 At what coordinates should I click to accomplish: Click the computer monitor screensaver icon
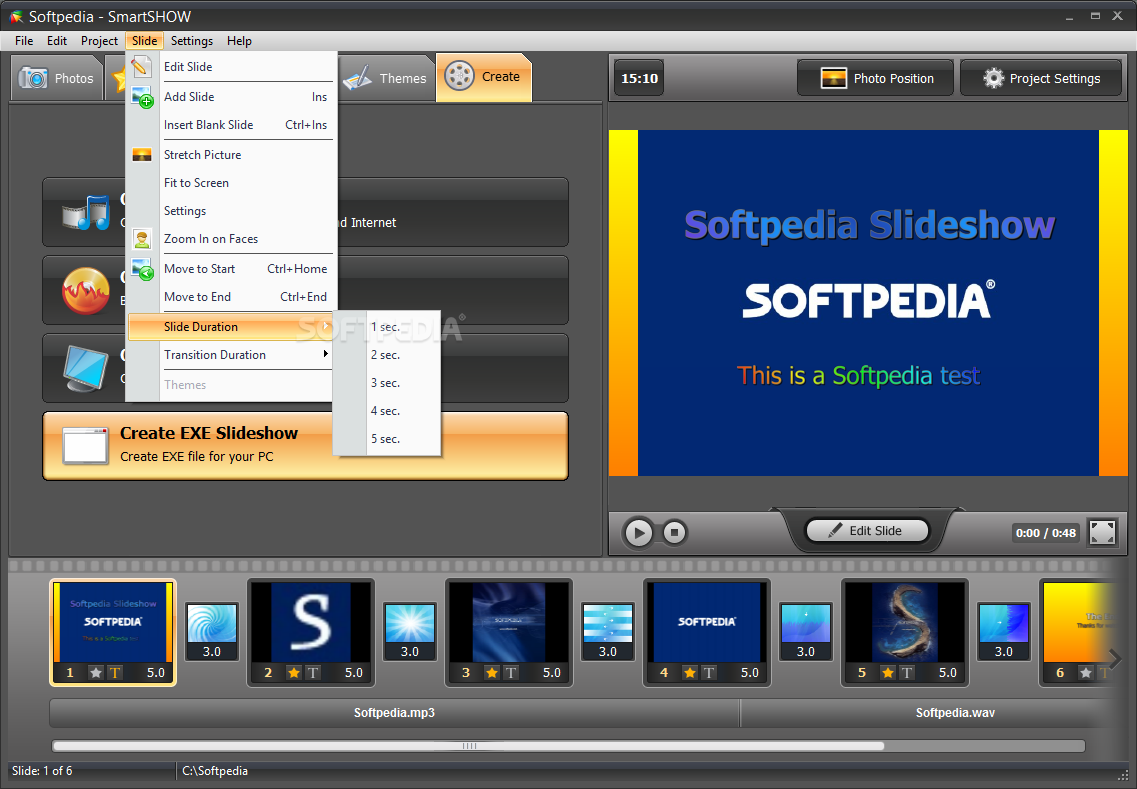(x=86, y=368)
